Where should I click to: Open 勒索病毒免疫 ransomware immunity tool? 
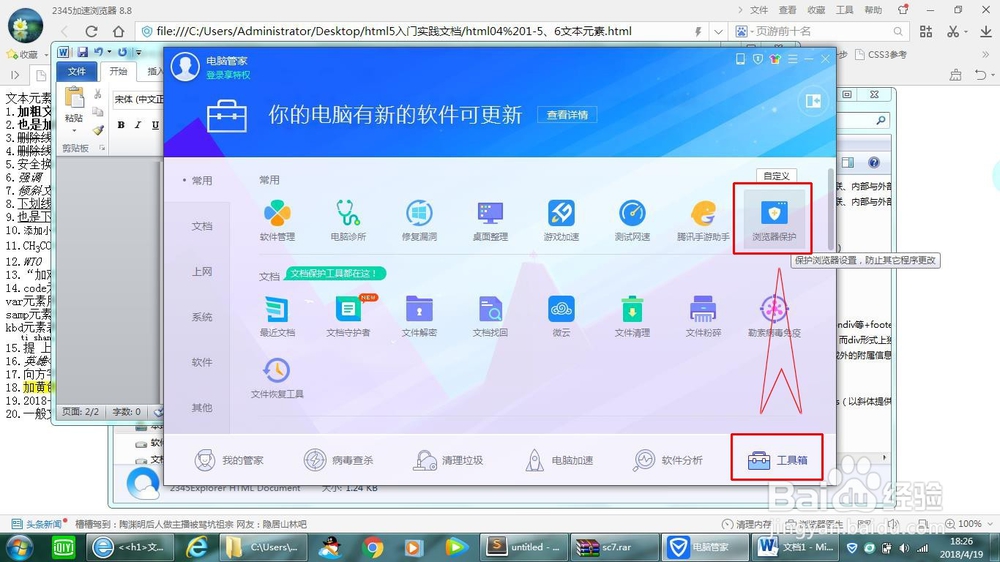click(x=774, y=316)
